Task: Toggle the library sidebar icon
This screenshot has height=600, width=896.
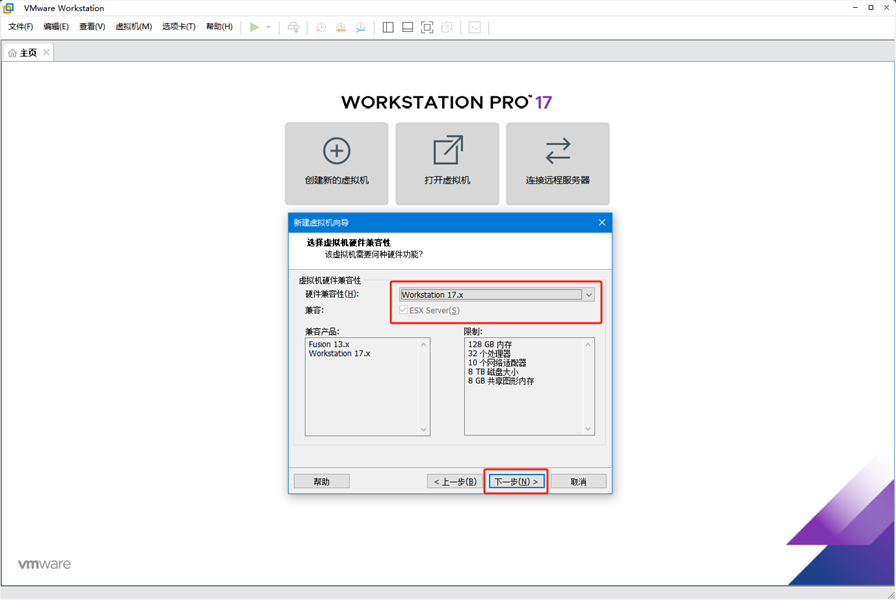Action: coord(388,27)
